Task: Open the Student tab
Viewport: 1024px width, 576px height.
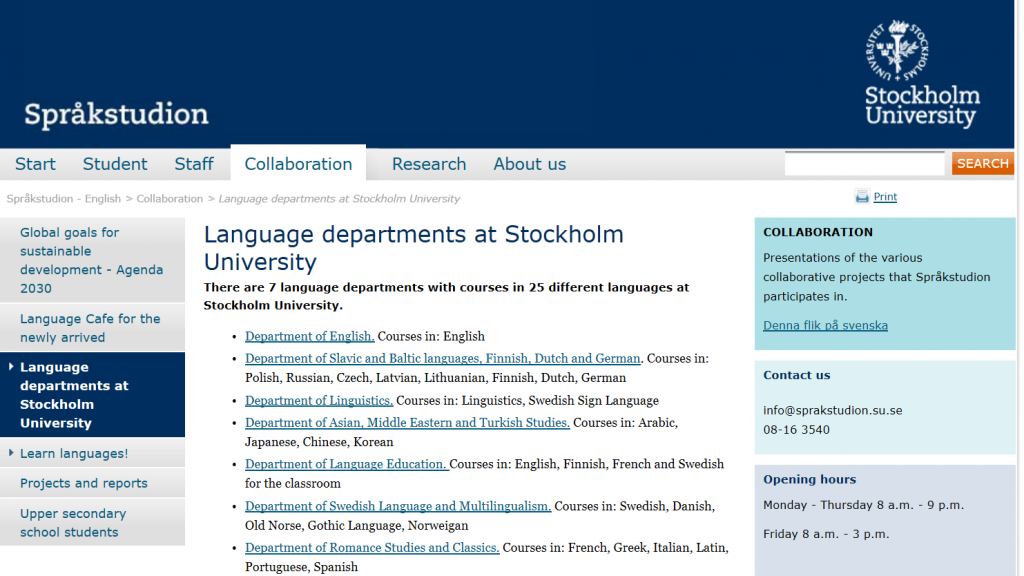Action: [115, 164]
